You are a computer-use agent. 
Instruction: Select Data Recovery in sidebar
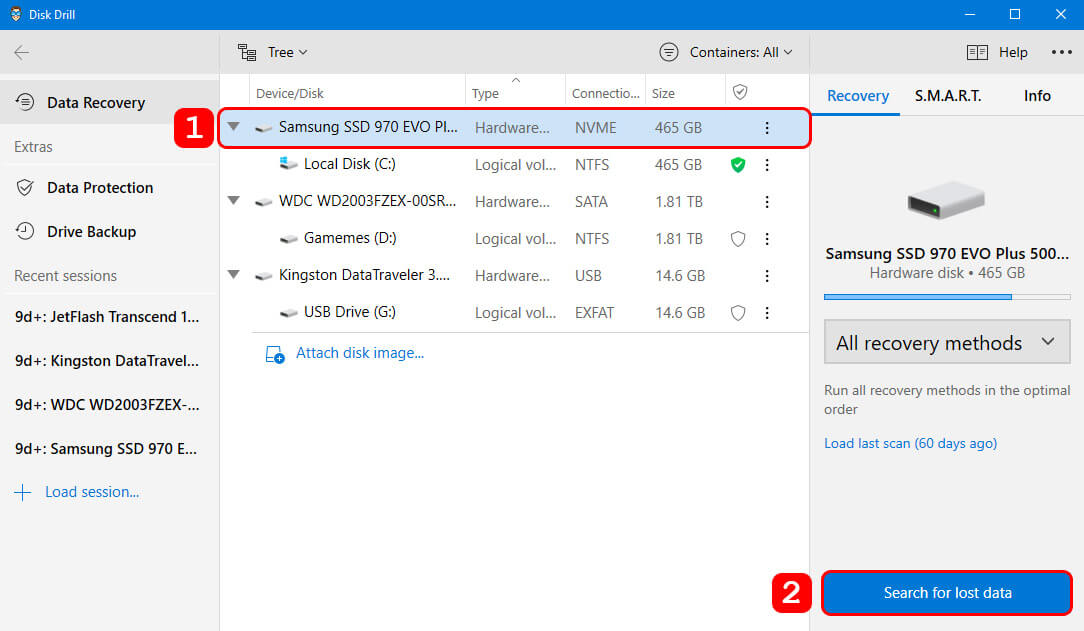(x=109, y=102)
